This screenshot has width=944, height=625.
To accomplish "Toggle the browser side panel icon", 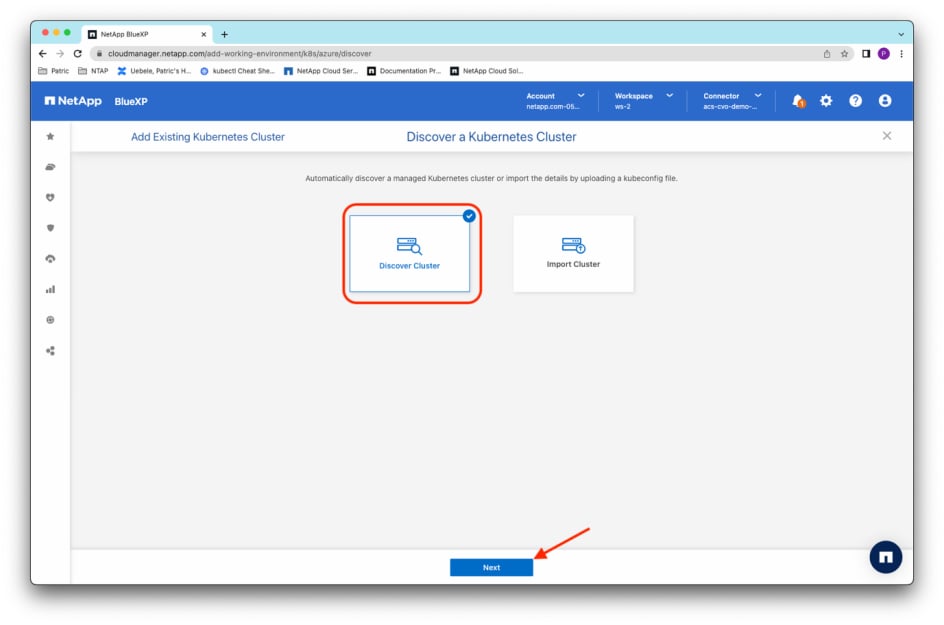I will point(866,54).
